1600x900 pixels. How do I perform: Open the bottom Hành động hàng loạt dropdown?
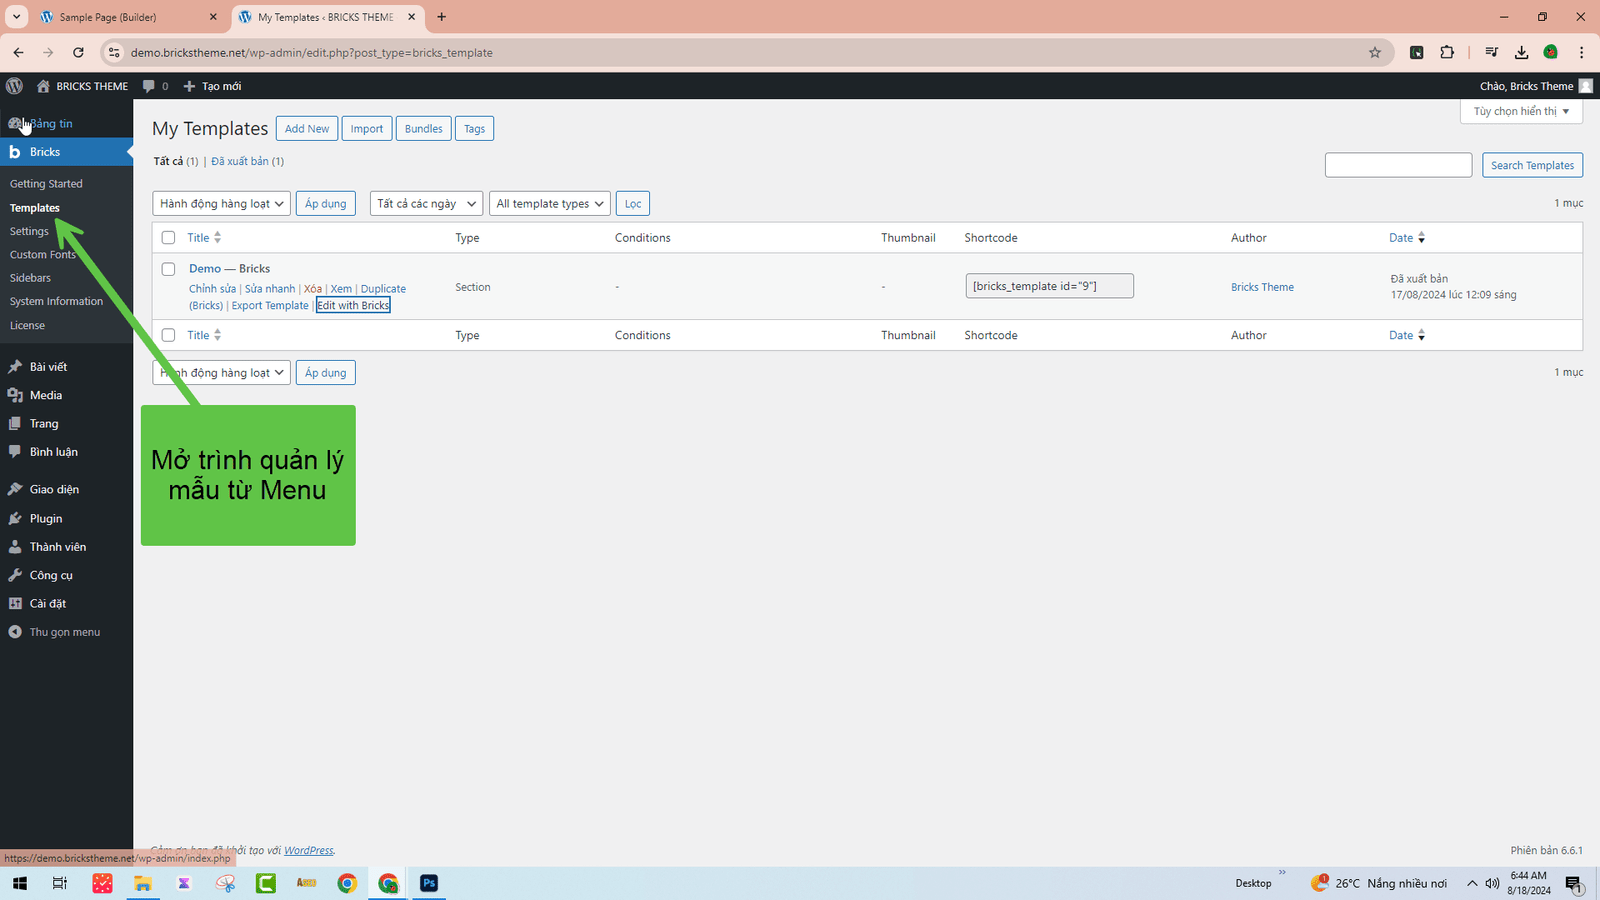click(x=221, y=373)
